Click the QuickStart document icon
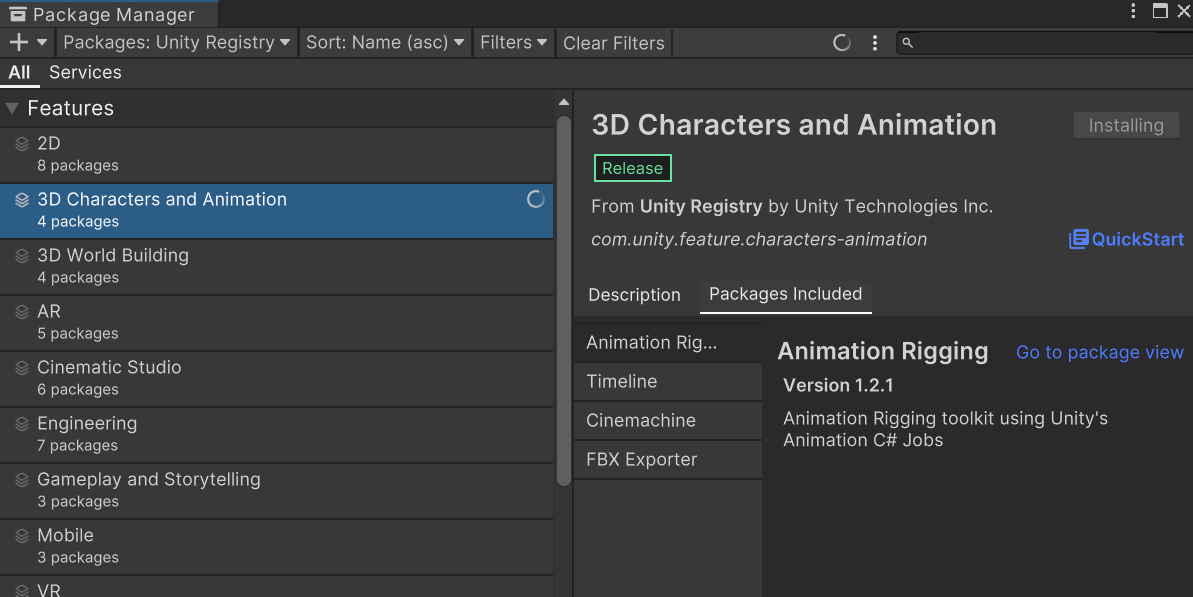 1078,239
